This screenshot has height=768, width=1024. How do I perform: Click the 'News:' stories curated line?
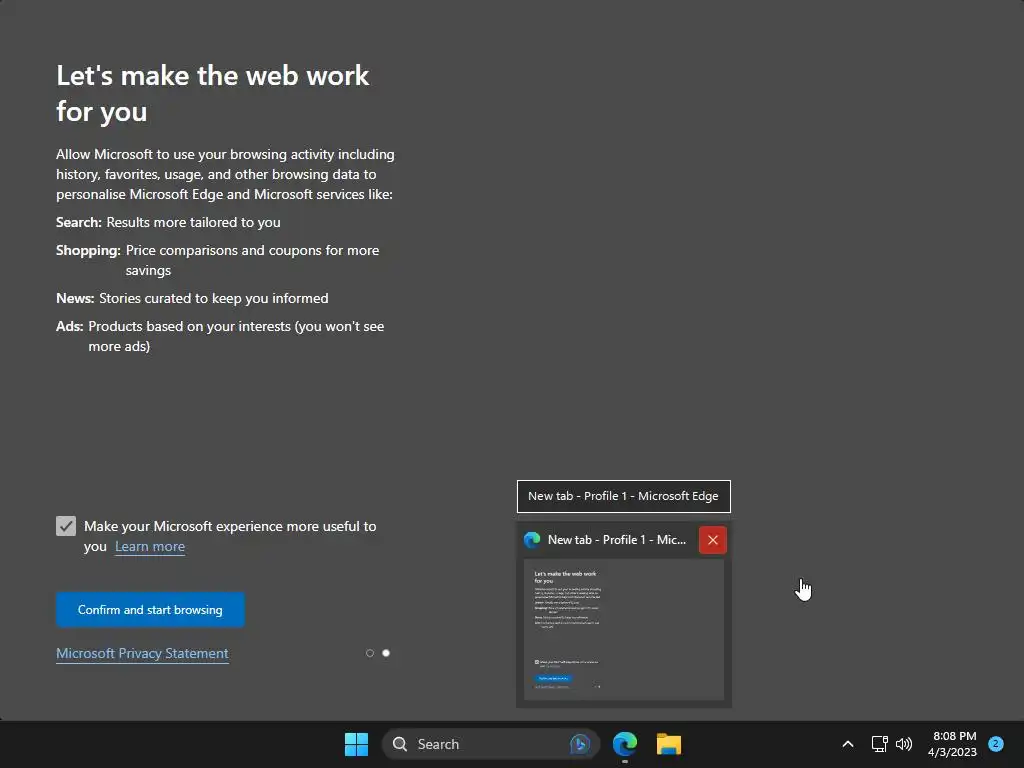tap(192, 298)
